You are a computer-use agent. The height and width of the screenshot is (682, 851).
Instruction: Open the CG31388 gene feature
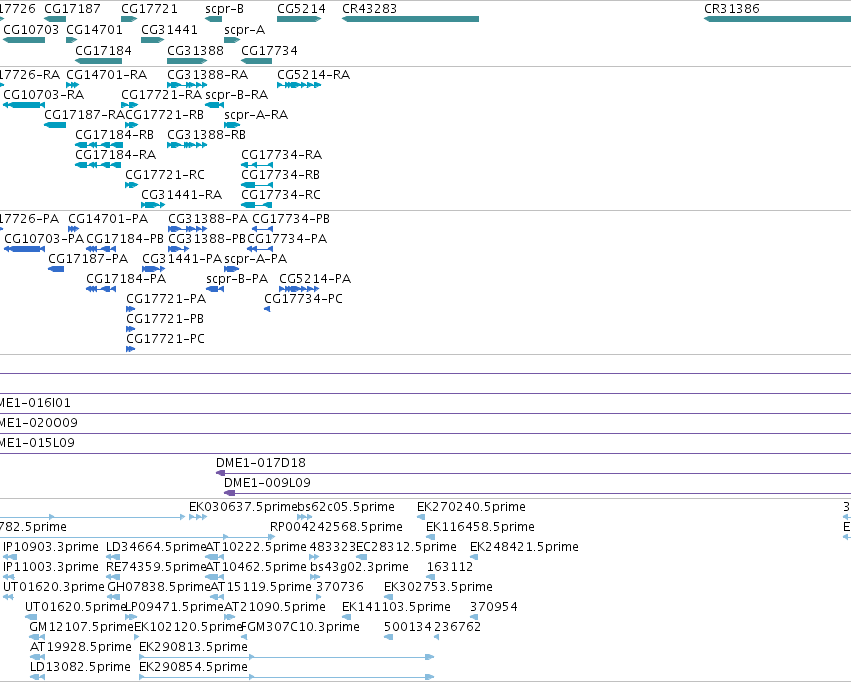[x=187, y=61]
